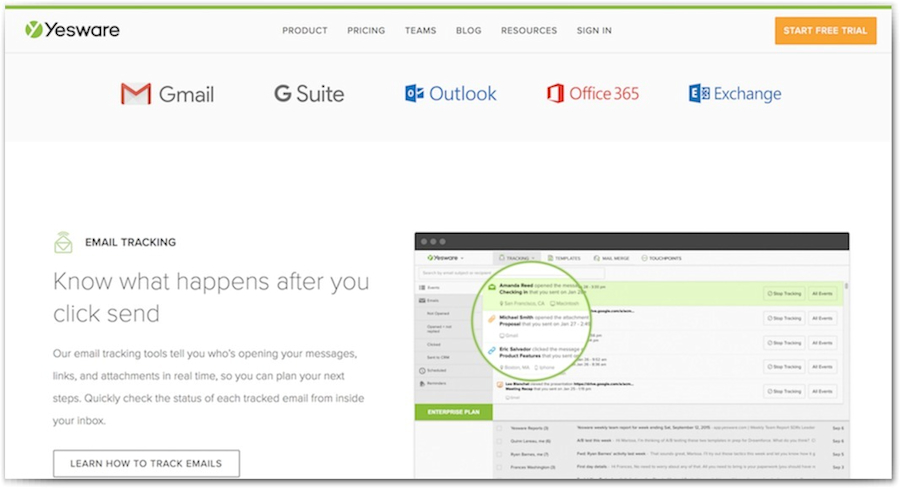Select the Opened + not replied filter
This screenshot has height=488, width=900.
tap(439, 328)
